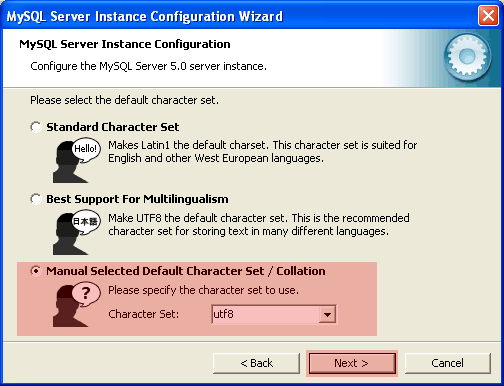
Task: Cancel the configuration wizard
Action: [448, 363]
